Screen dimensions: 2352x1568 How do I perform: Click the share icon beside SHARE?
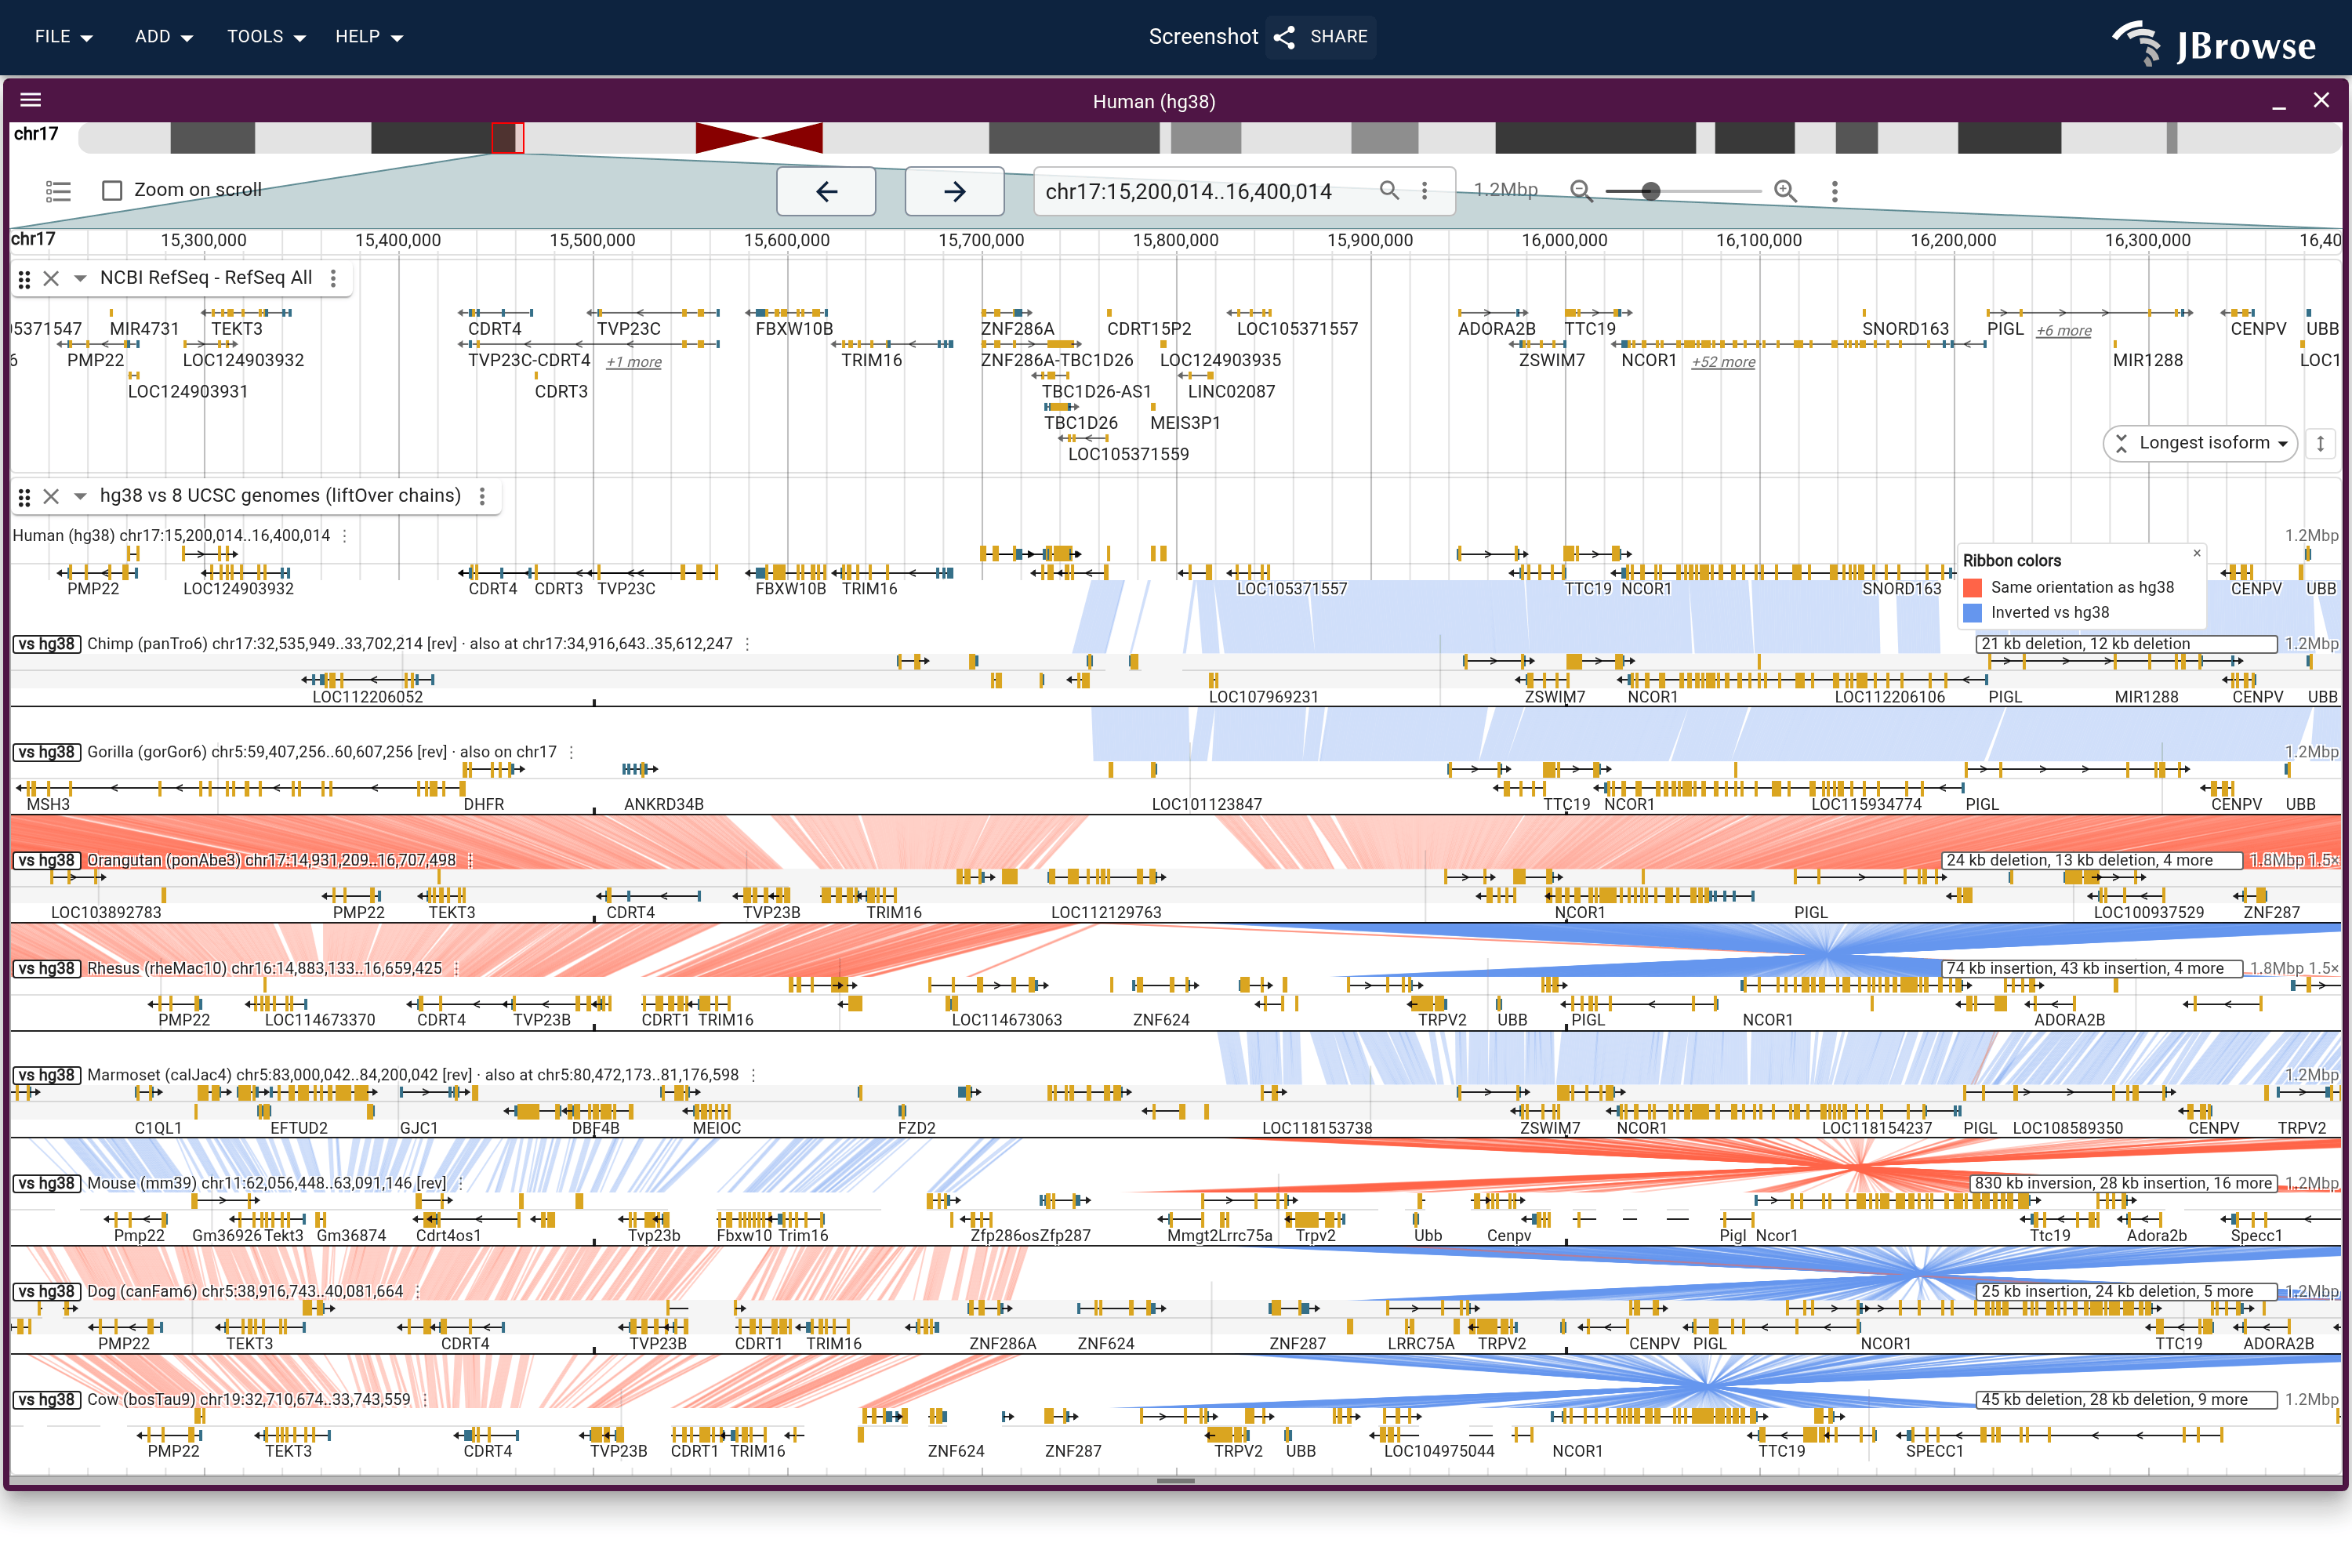click(x=1285, y=37)
